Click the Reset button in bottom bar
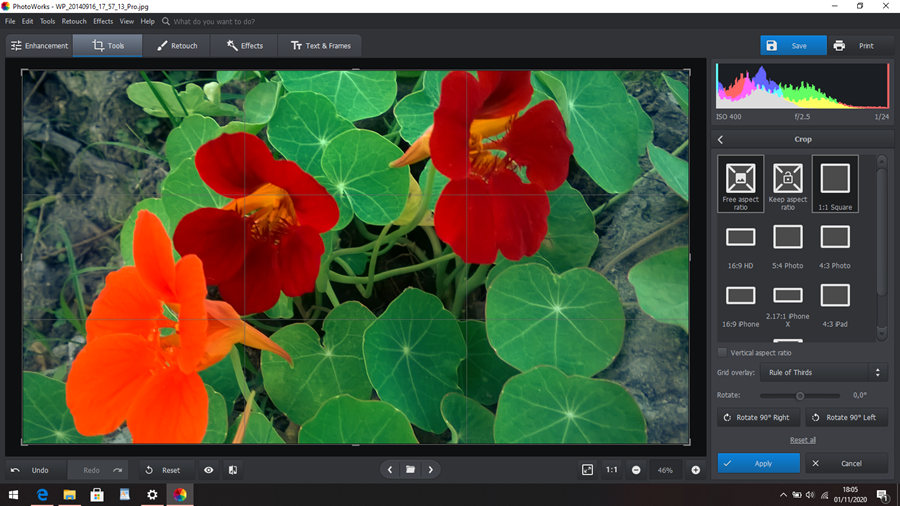The image size is (900, 506). 166,470
